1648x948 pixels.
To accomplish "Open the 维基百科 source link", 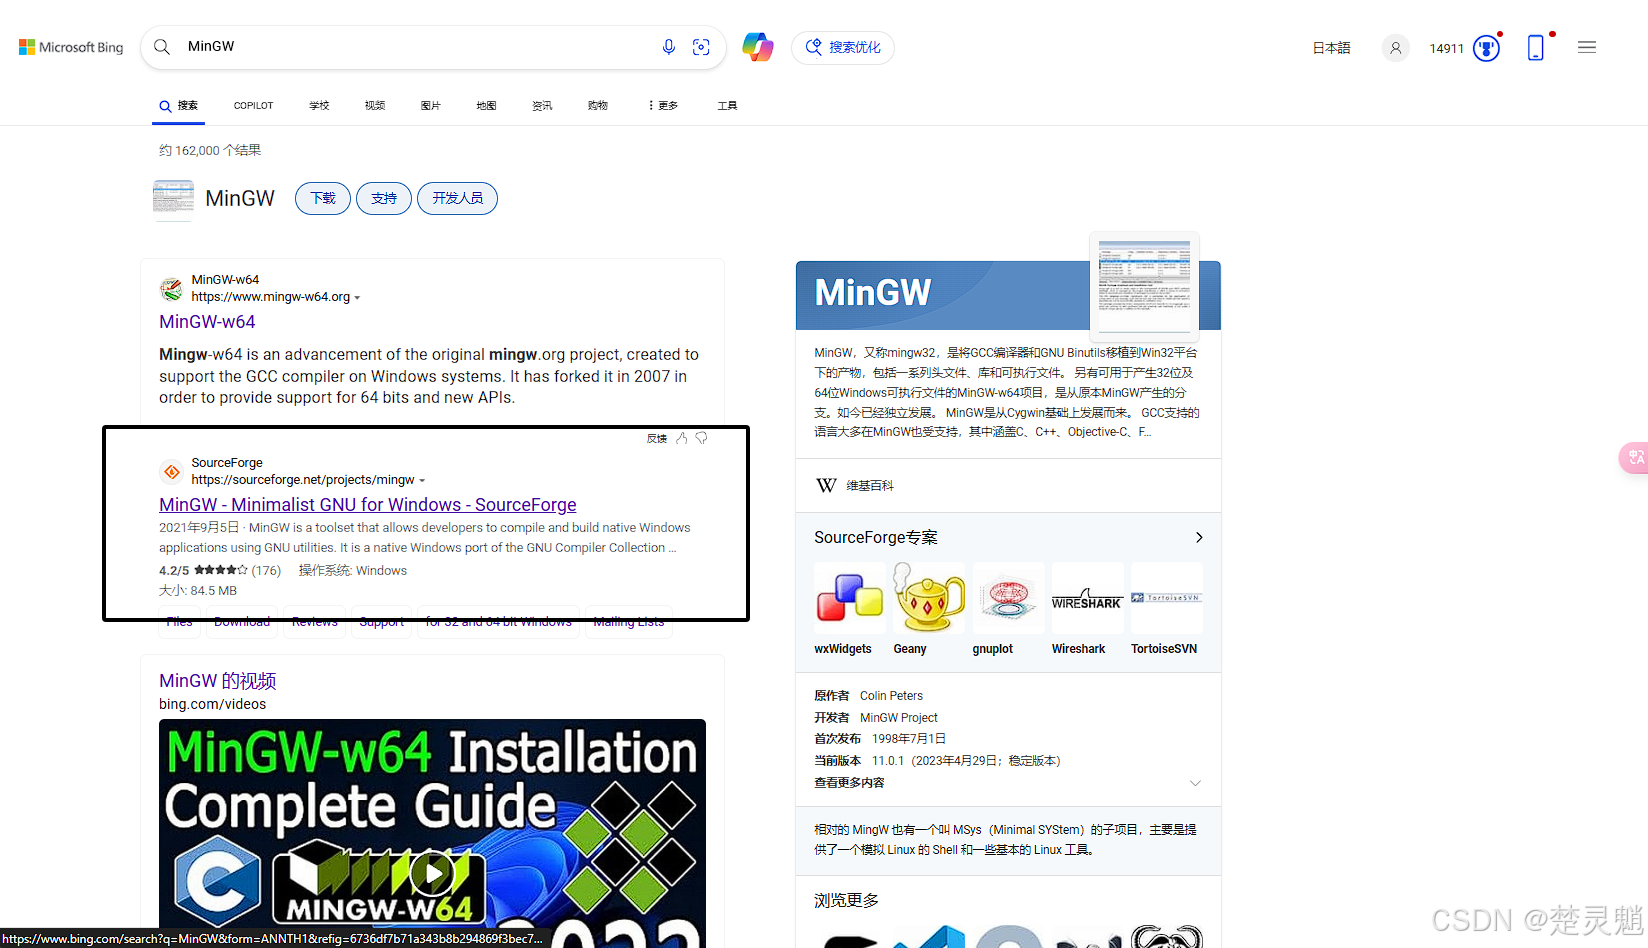I will (x=870, y=486).
